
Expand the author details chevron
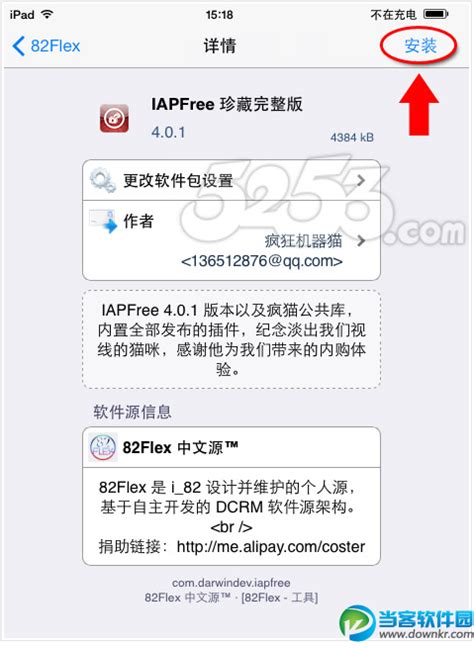coord(361,241)
